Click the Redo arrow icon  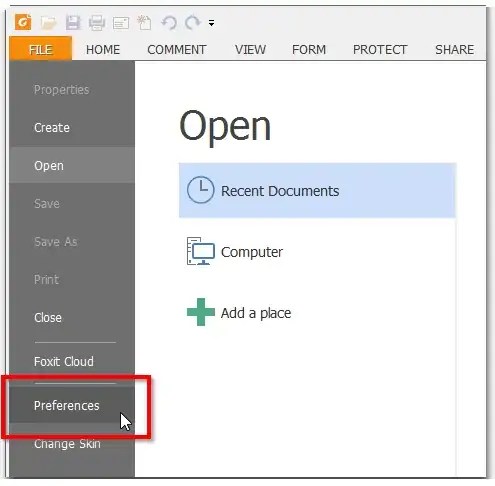[193, 23]
